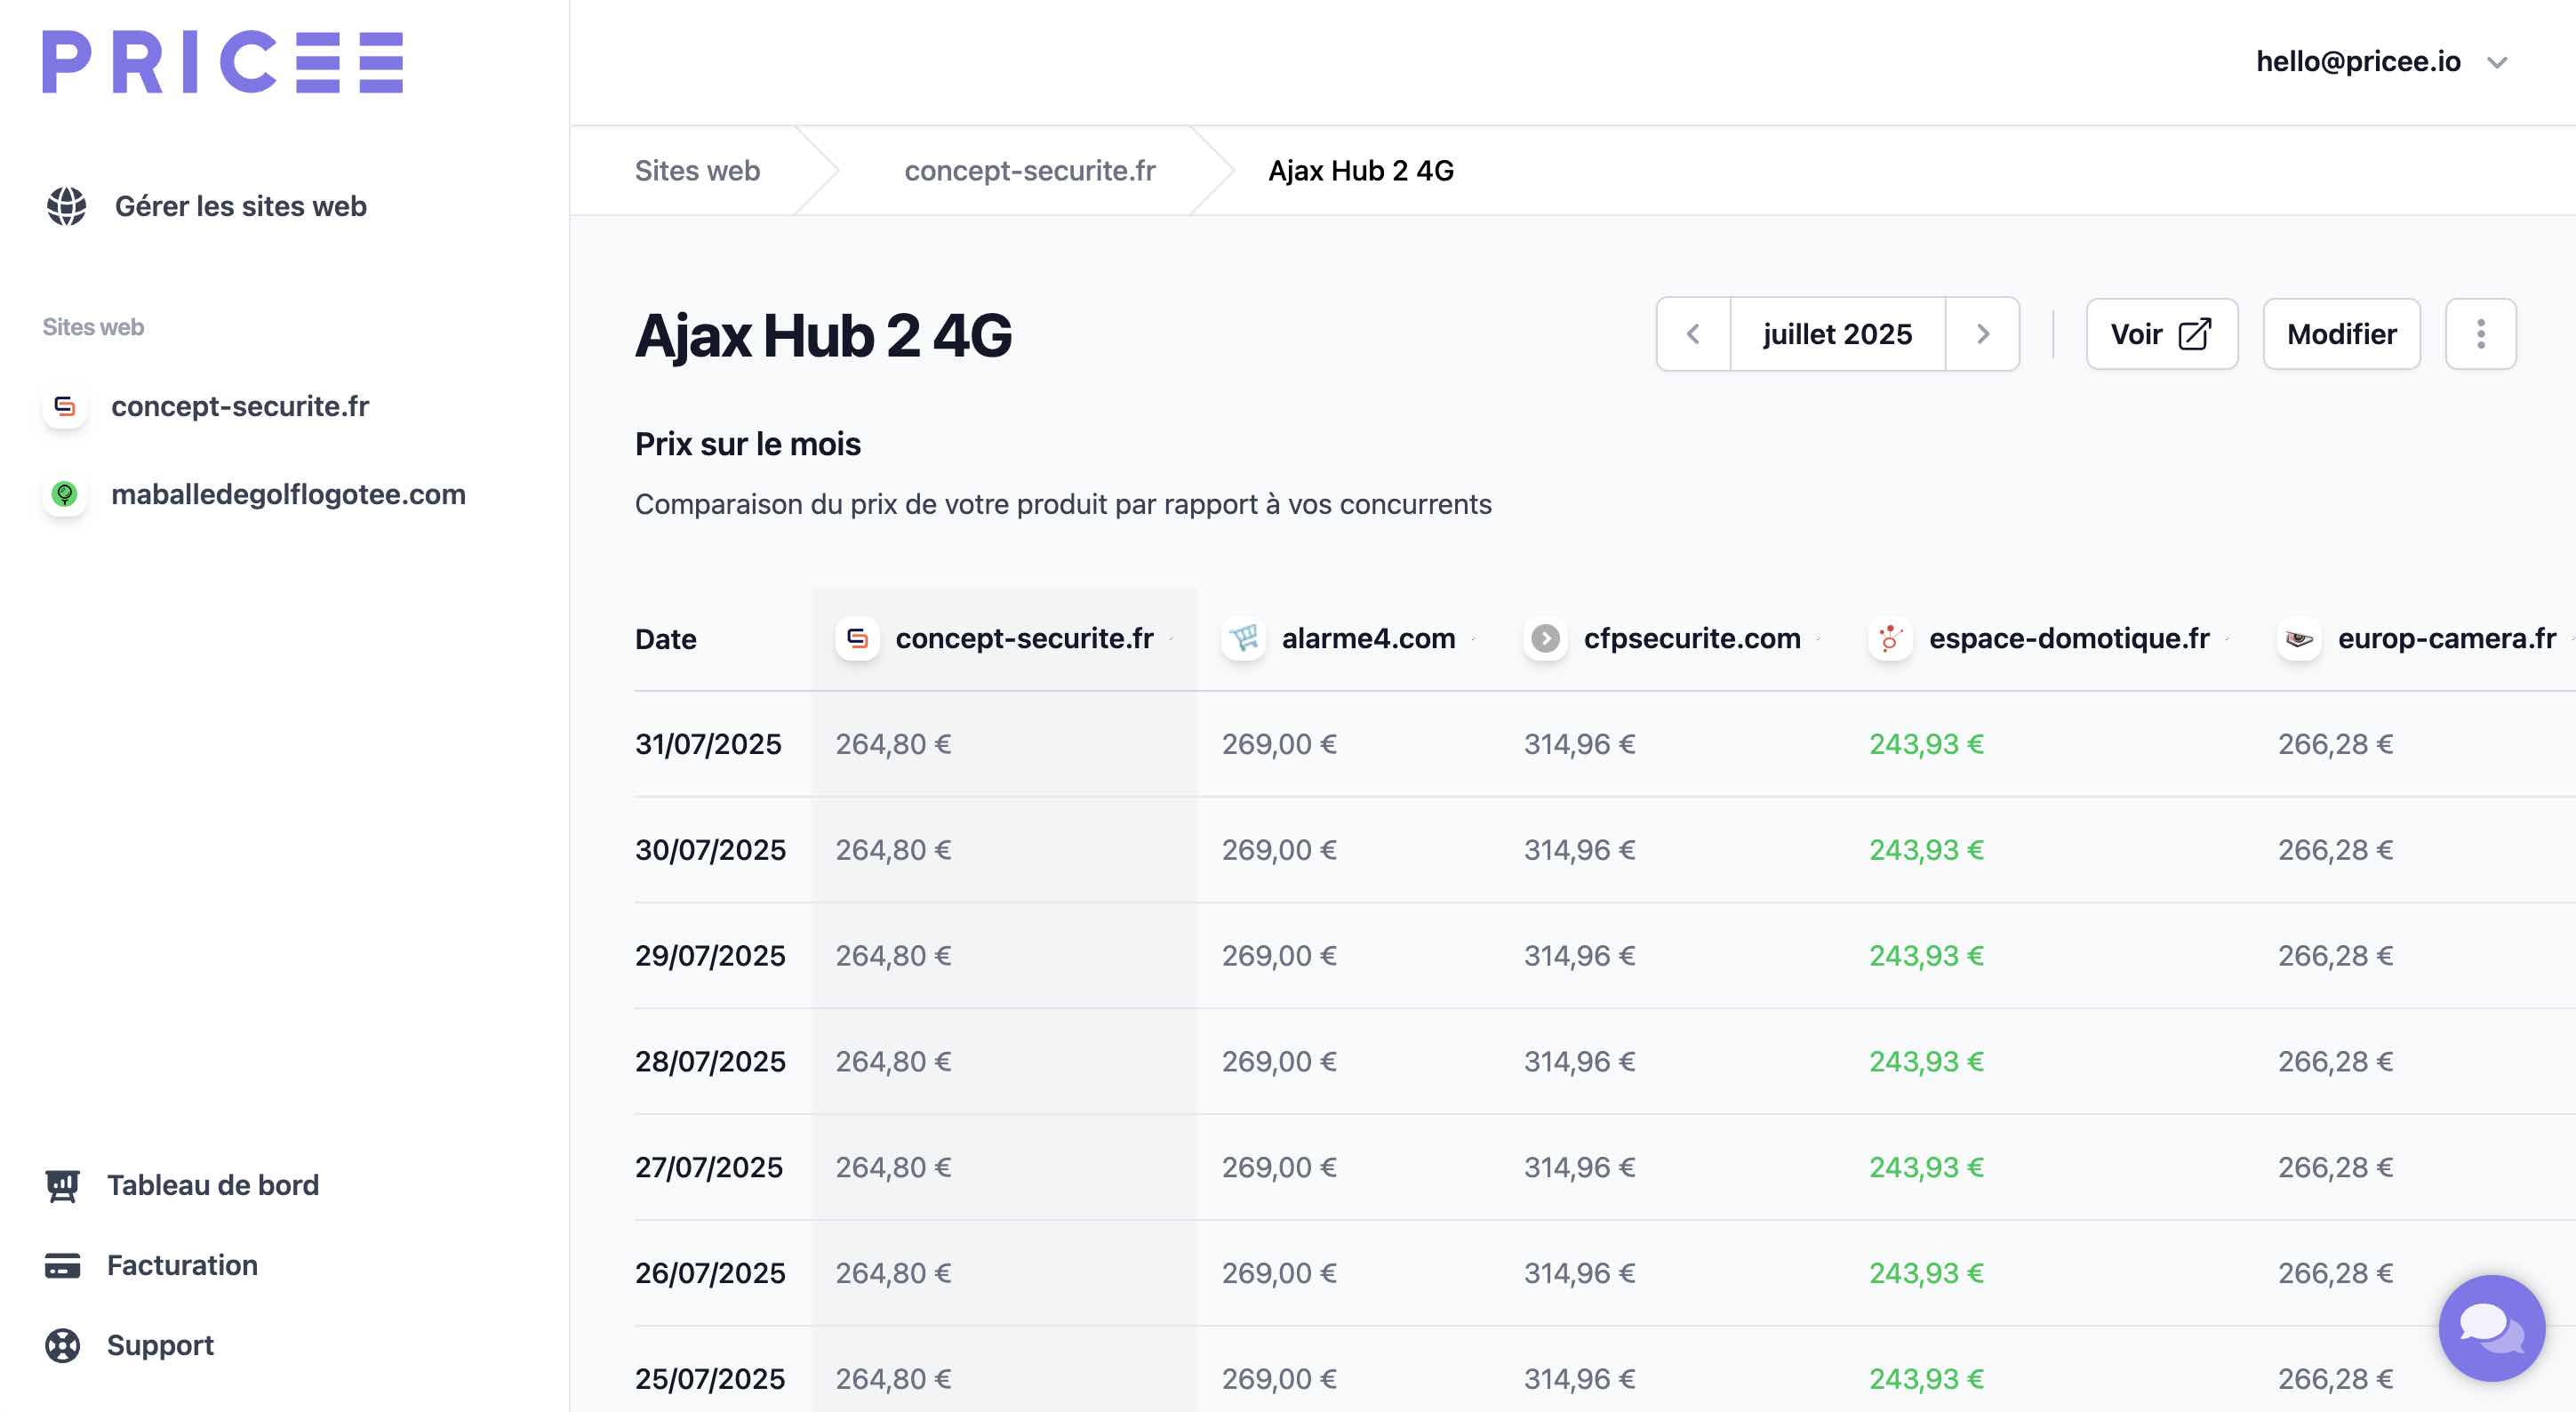The width and height of the screenshot is (2576, 1412).
Task: Click the alarme4.com cart favicon in the table header
Action: [x=1243, y=639]
